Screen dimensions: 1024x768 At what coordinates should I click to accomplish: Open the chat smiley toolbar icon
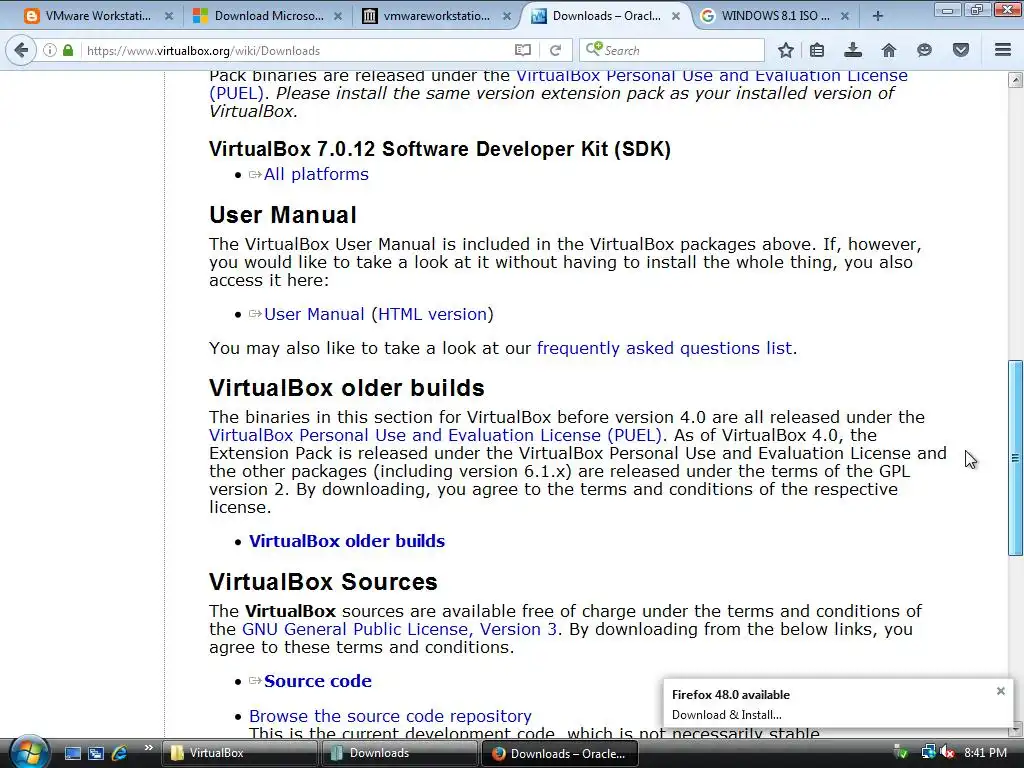click(924, 50)
